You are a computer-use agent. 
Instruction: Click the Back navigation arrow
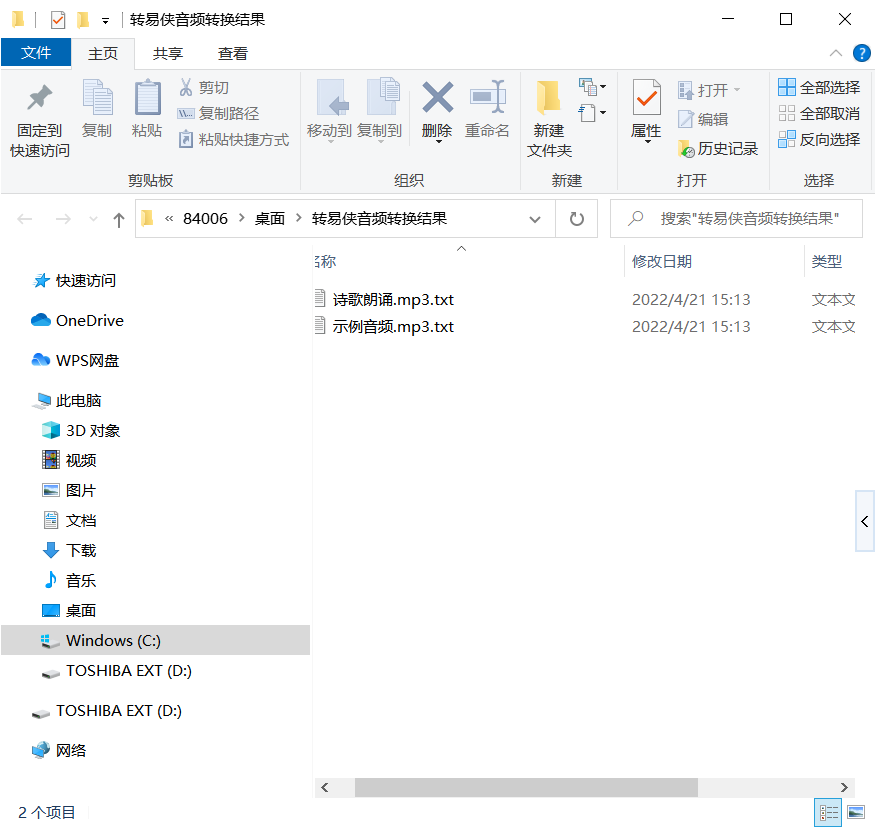pos(25,219)
